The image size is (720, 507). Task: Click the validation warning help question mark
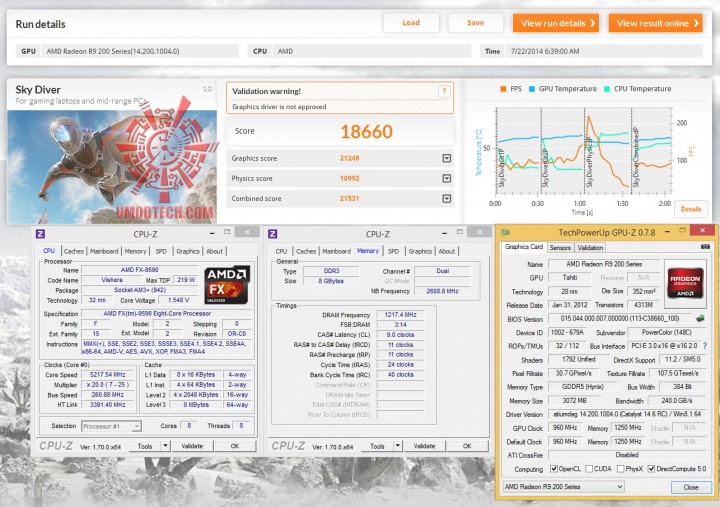tap(444, 91)
